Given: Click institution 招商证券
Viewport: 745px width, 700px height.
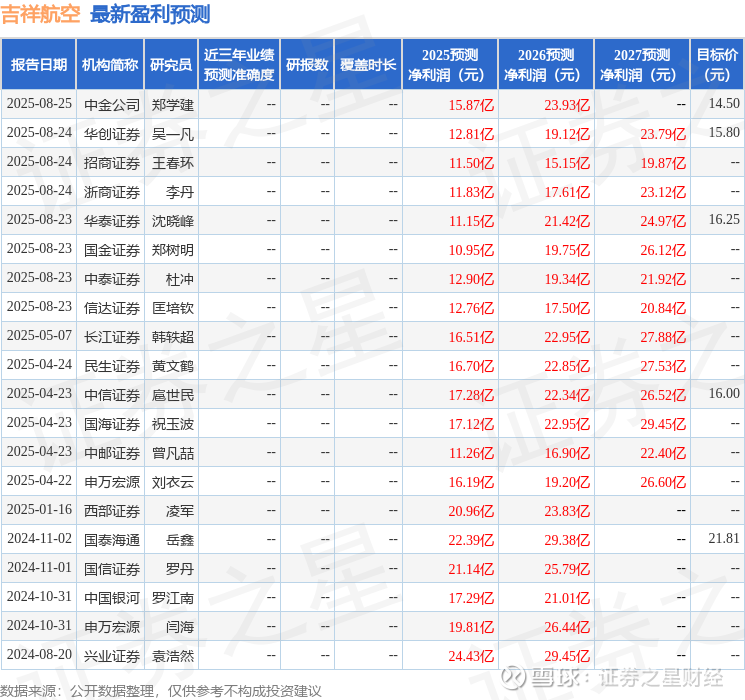Looking at the screenshot, I should (x=112, y=163).
